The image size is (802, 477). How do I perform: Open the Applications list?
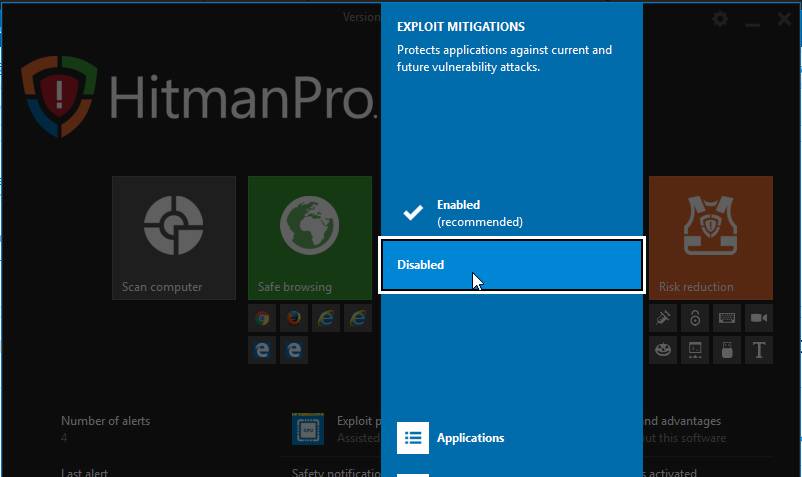(511, 438)
